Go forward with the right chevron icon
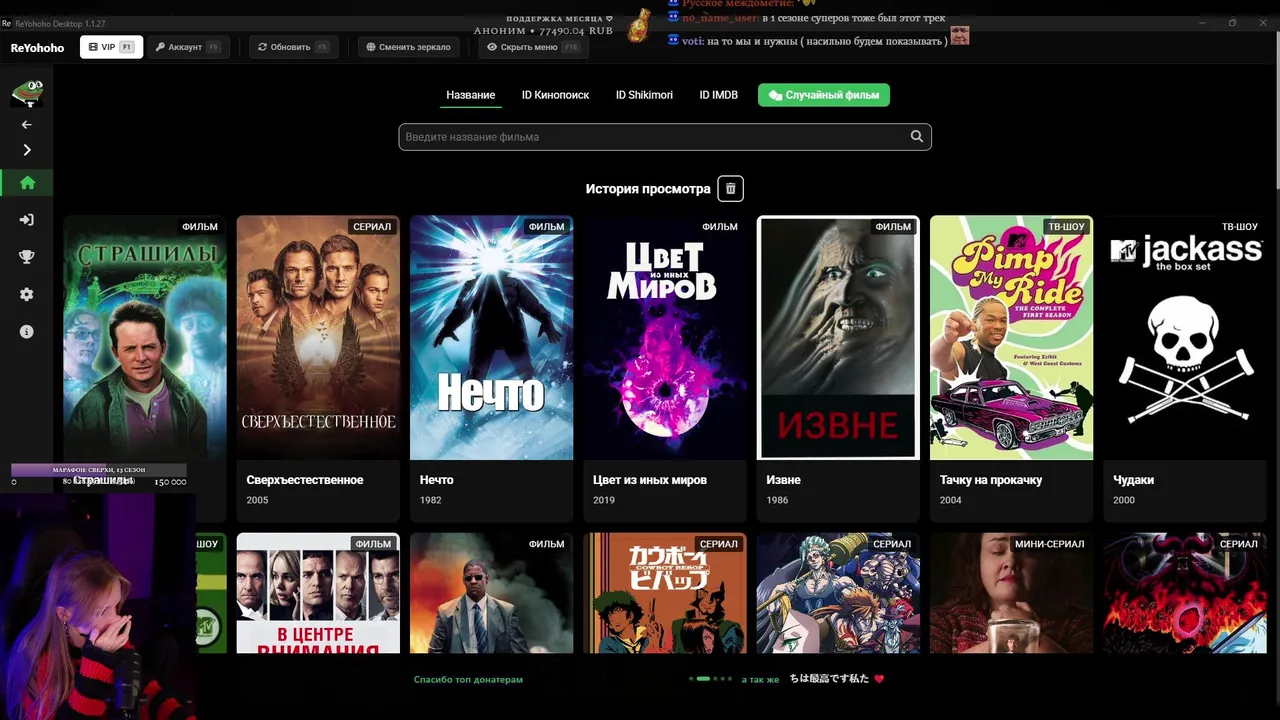 [x=27, y=150]
